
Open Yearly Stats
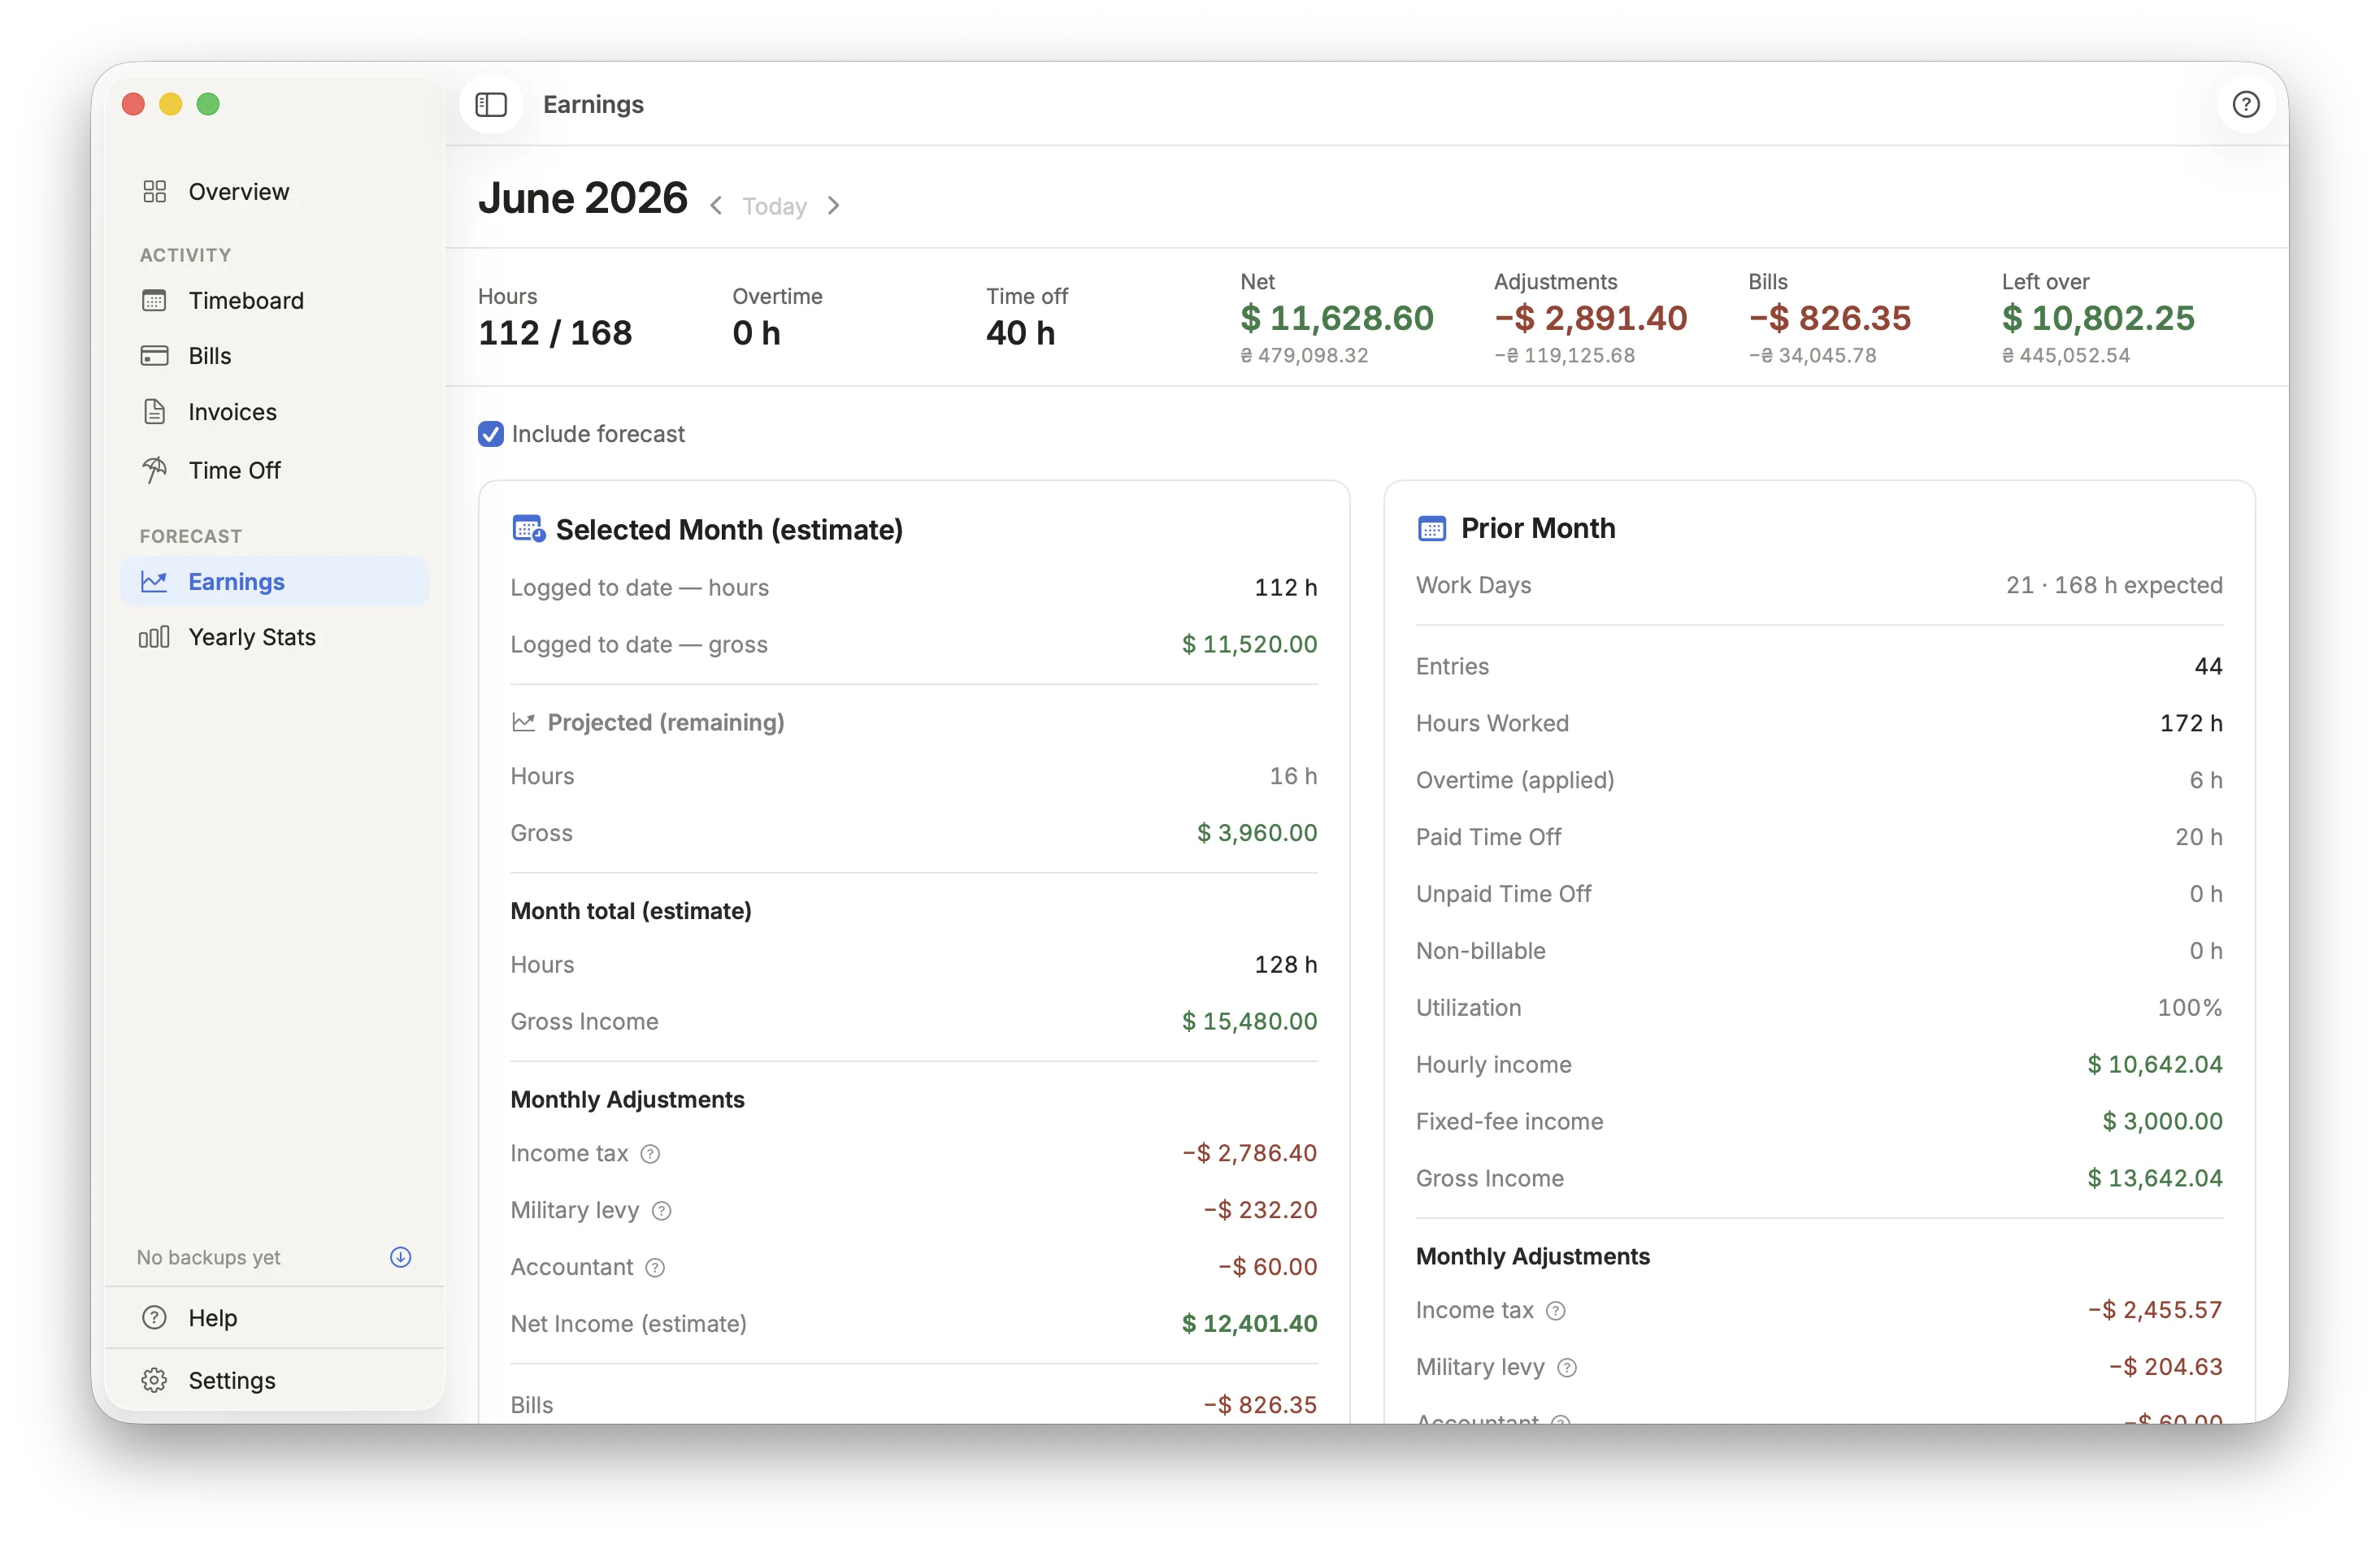[275, 637]
